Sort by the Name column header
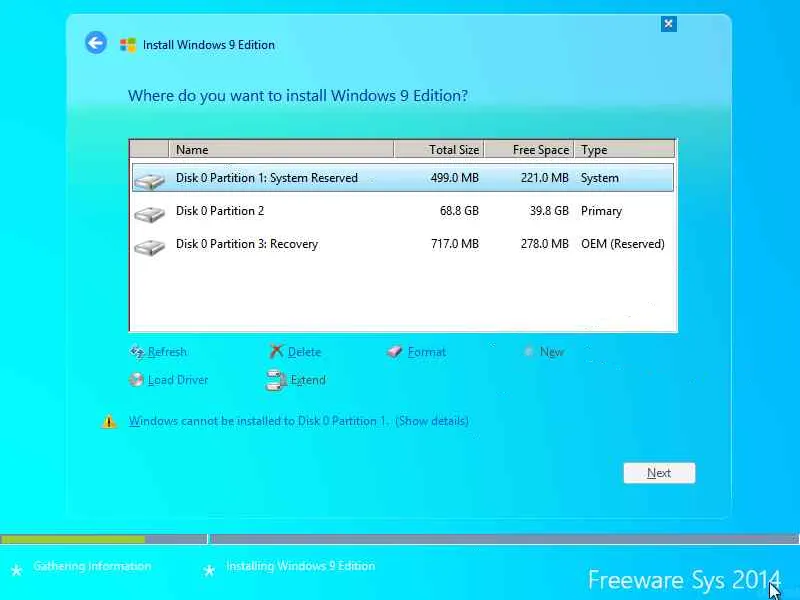 281,149
